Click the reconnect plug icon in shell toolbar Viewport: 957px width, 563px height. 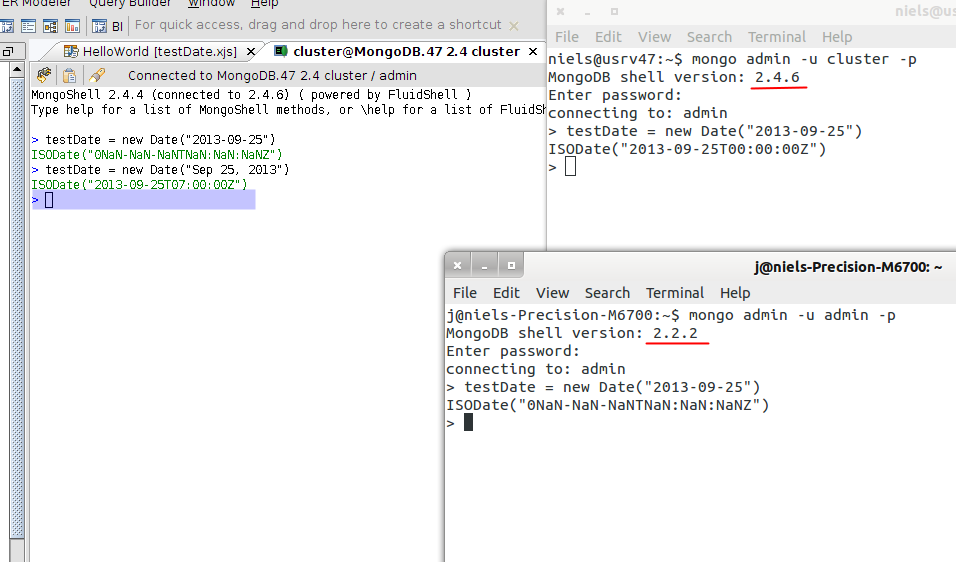(44, 75)
